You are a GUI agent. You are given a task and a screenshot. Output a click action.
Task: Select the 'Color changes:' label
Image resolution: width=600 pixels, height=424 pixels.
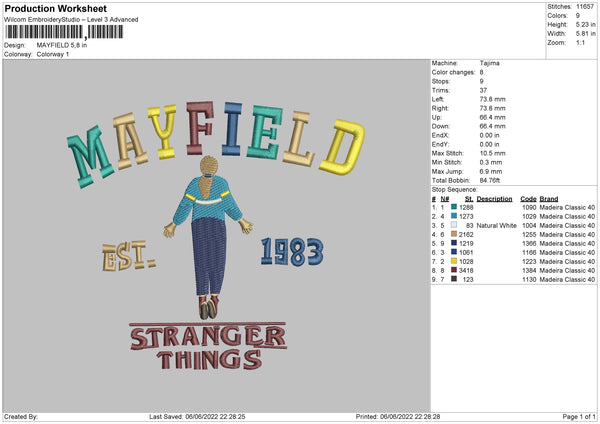[453, 72]
